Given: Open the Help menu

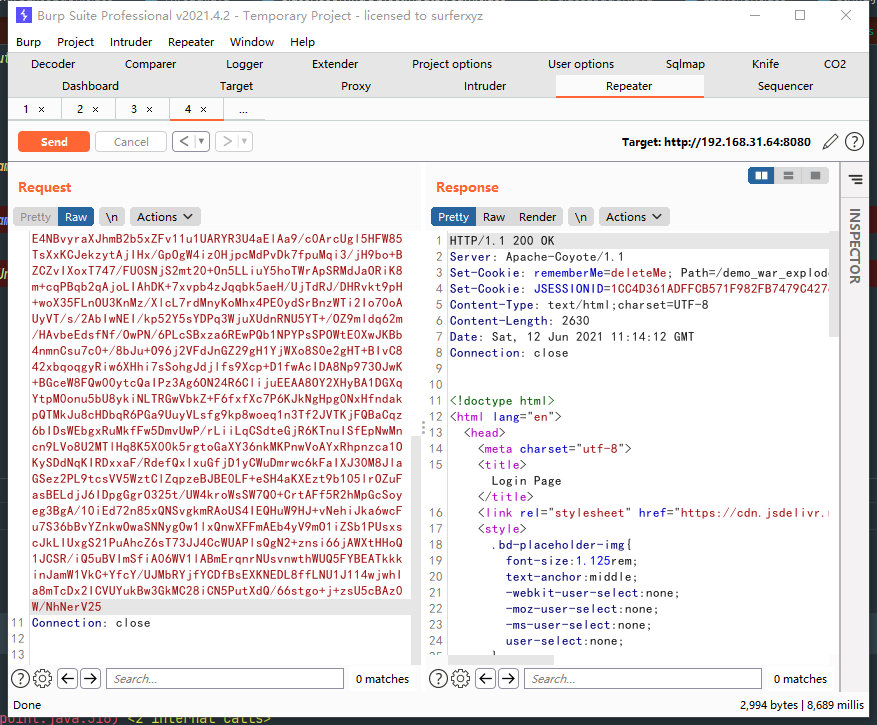Looking at the screenshot, I should 303,42.
